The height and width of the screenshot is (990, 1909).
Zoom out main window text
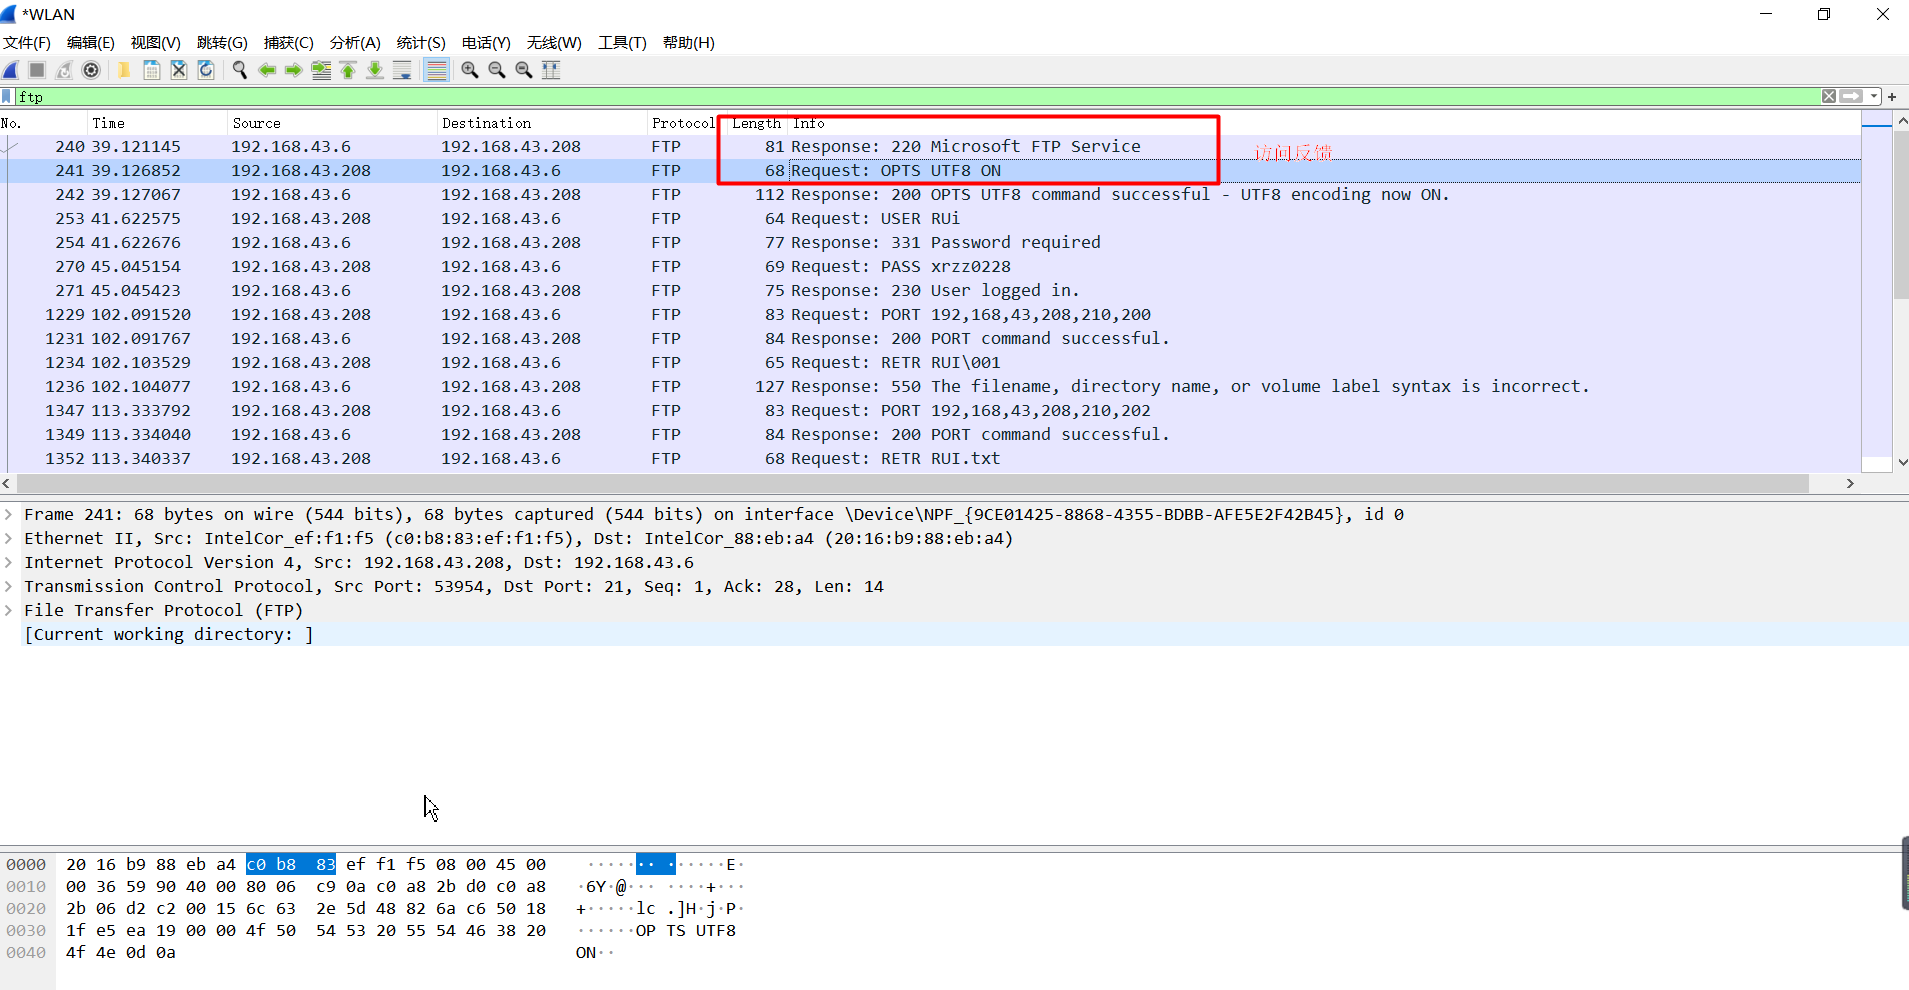(x=497, y=70)
